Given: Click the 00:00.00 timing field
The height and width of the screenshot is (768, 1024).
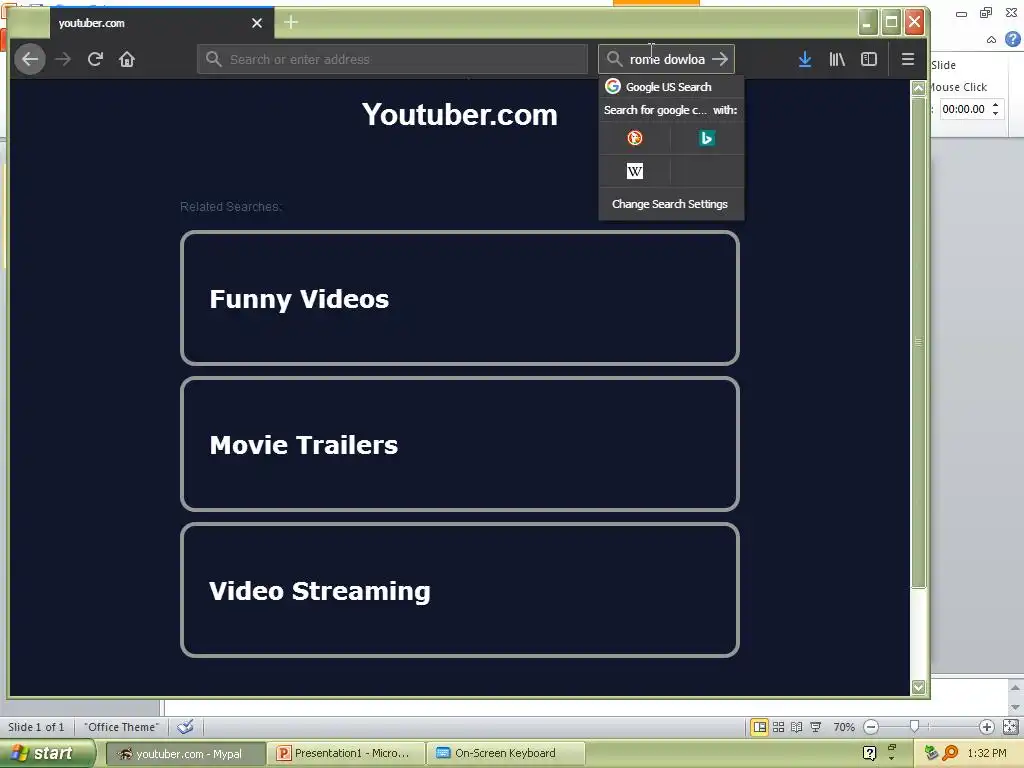Looking at the screenshot, I should (x=964, y=109).
